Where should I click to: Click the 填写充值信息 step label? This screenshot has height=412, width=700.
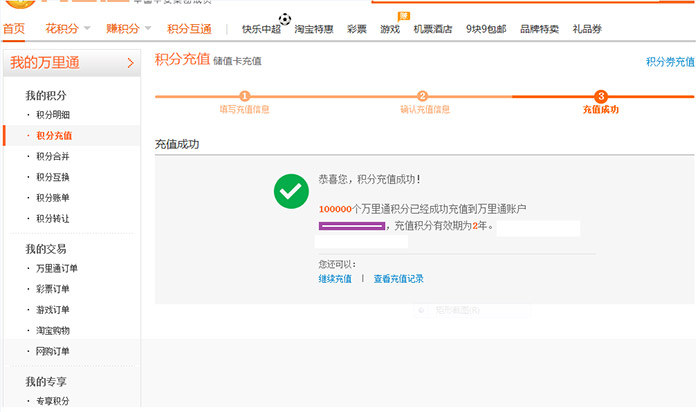pos(245,109)
